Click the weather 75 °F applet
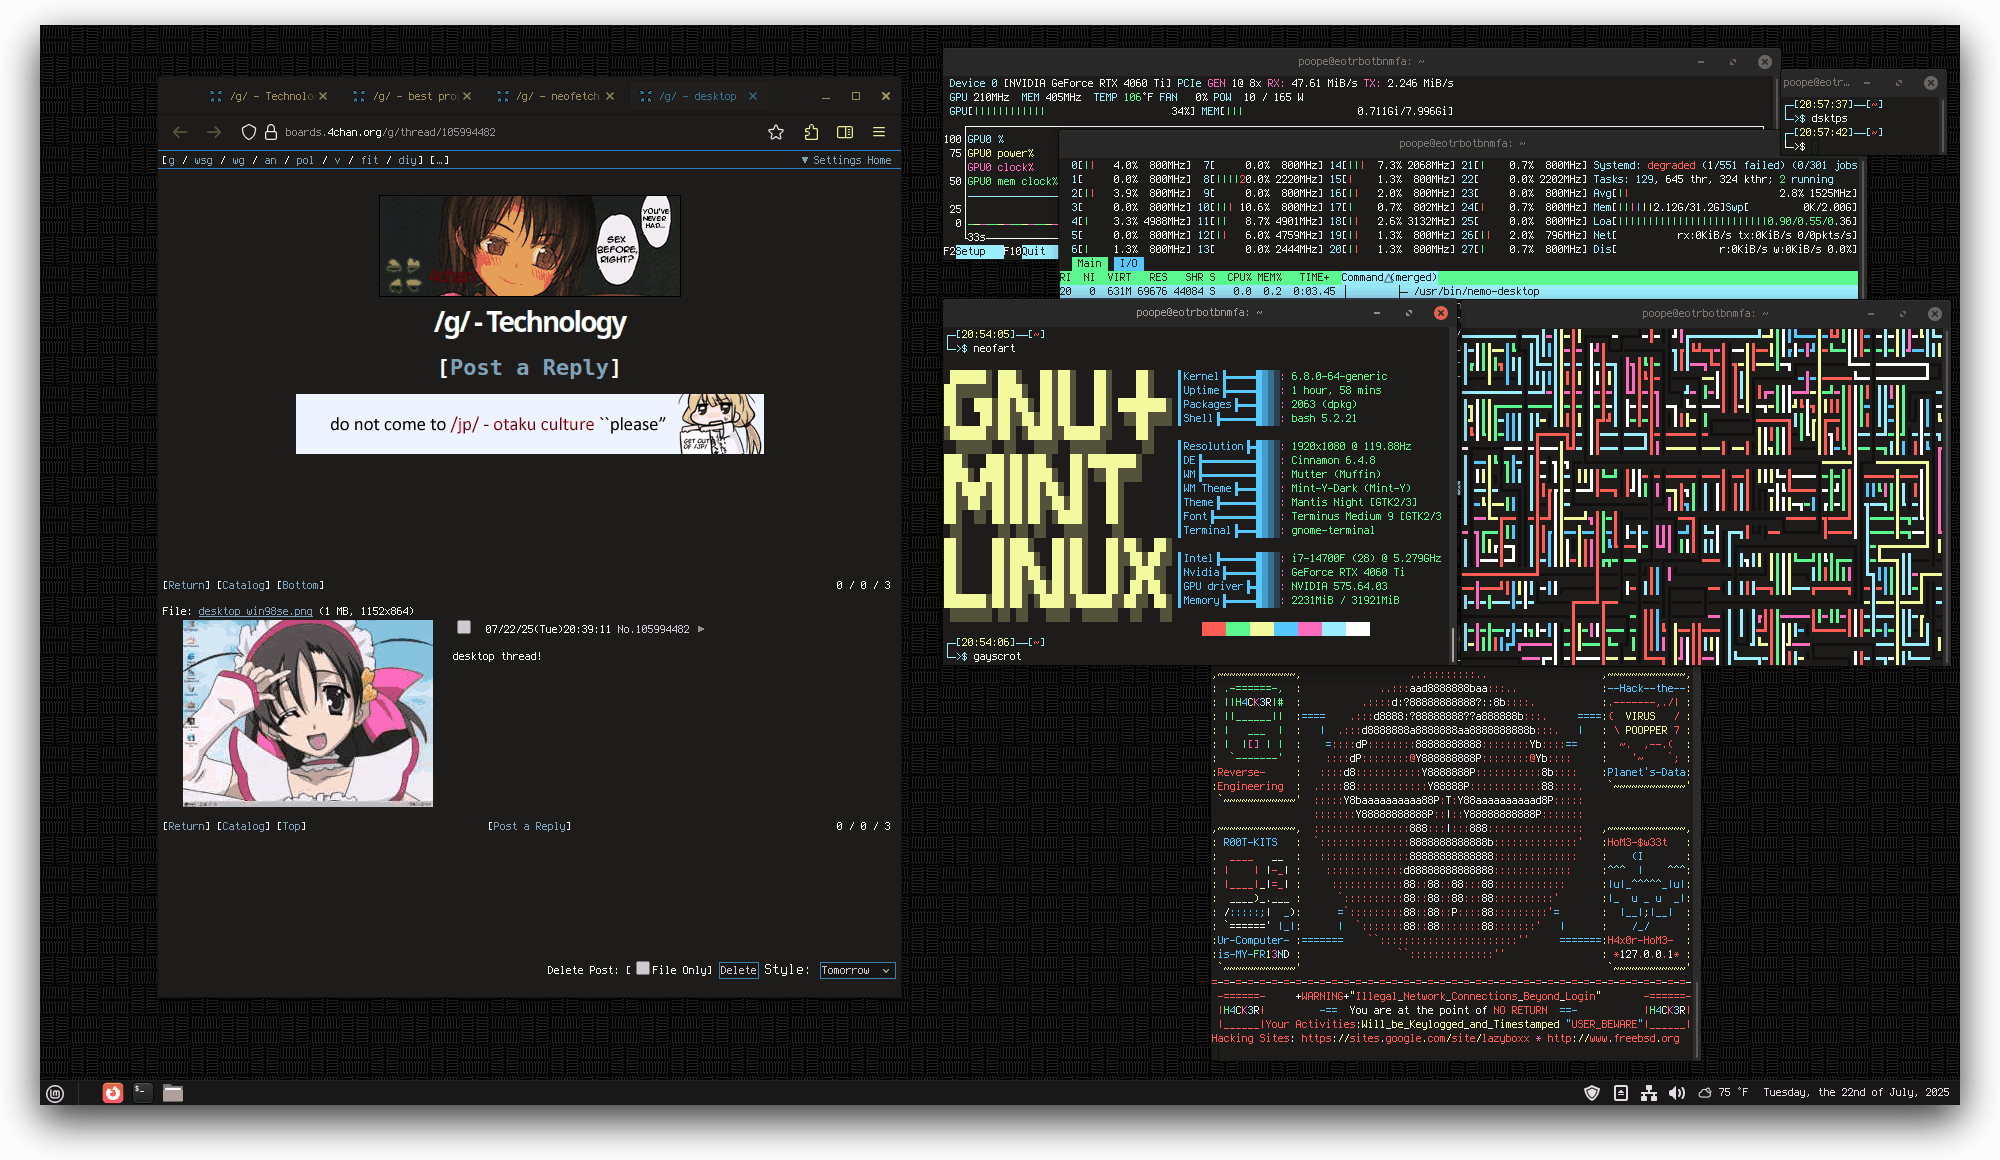The width and height of the screenshot is (2000, 1160). click(1723, 1093)
